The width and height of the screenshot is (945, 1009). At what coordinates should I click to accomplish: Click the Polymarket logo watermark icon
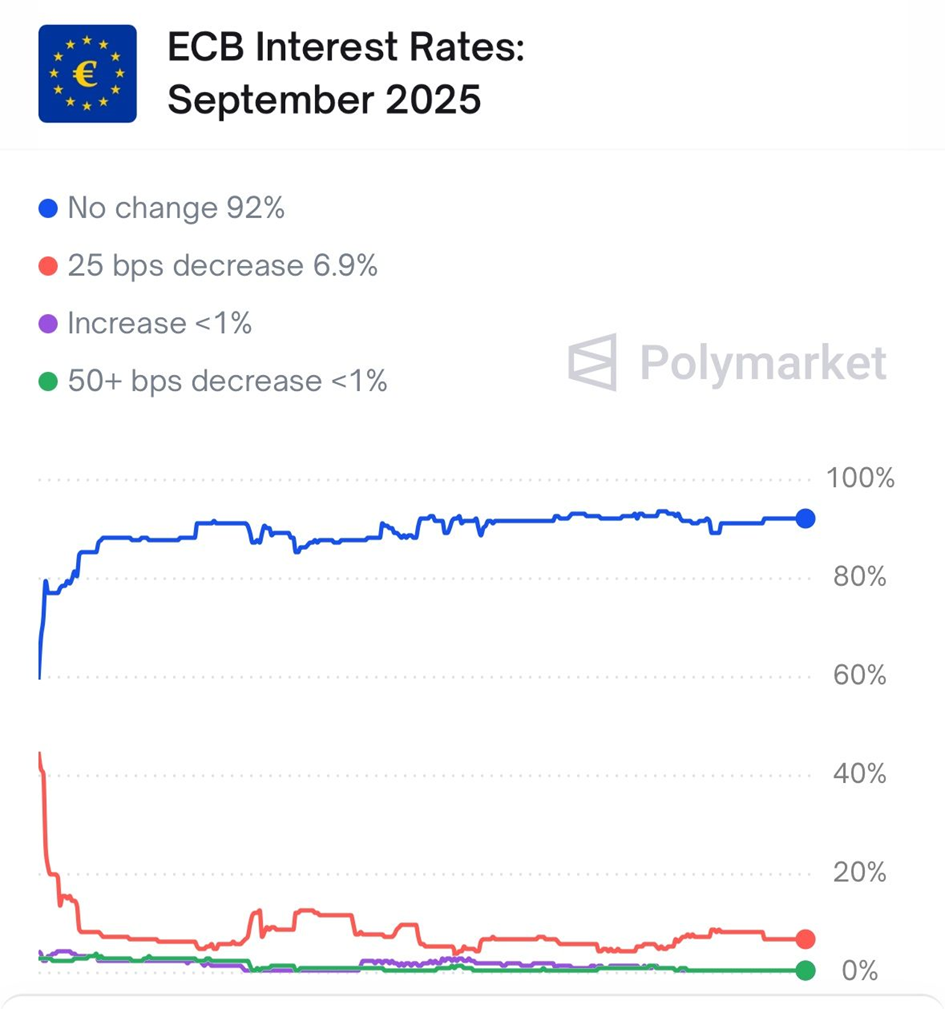tap(592, 361)
